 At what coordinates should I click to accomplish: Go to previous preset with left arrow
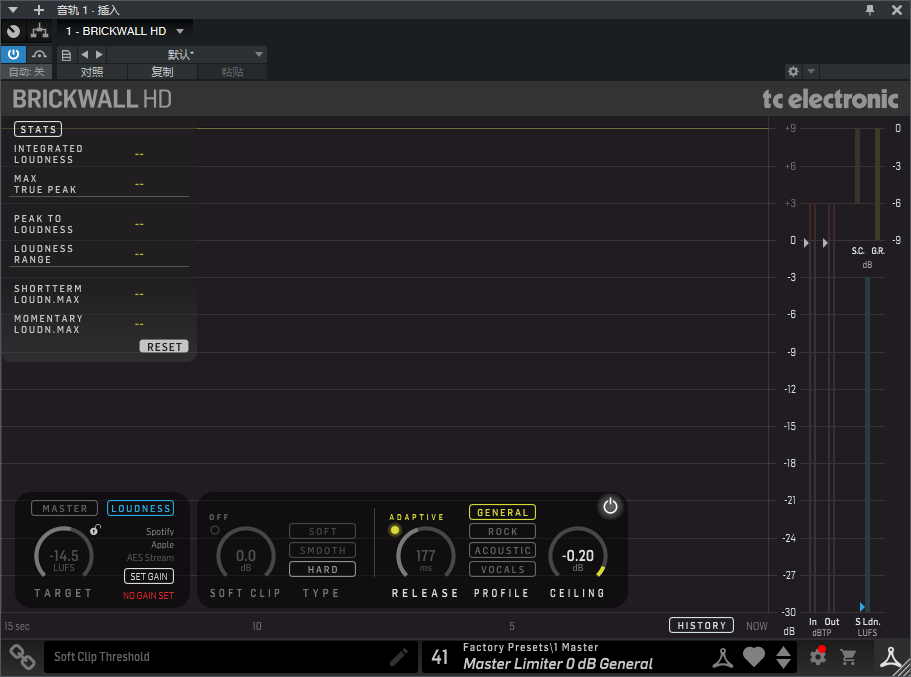(x=85, y=54)
